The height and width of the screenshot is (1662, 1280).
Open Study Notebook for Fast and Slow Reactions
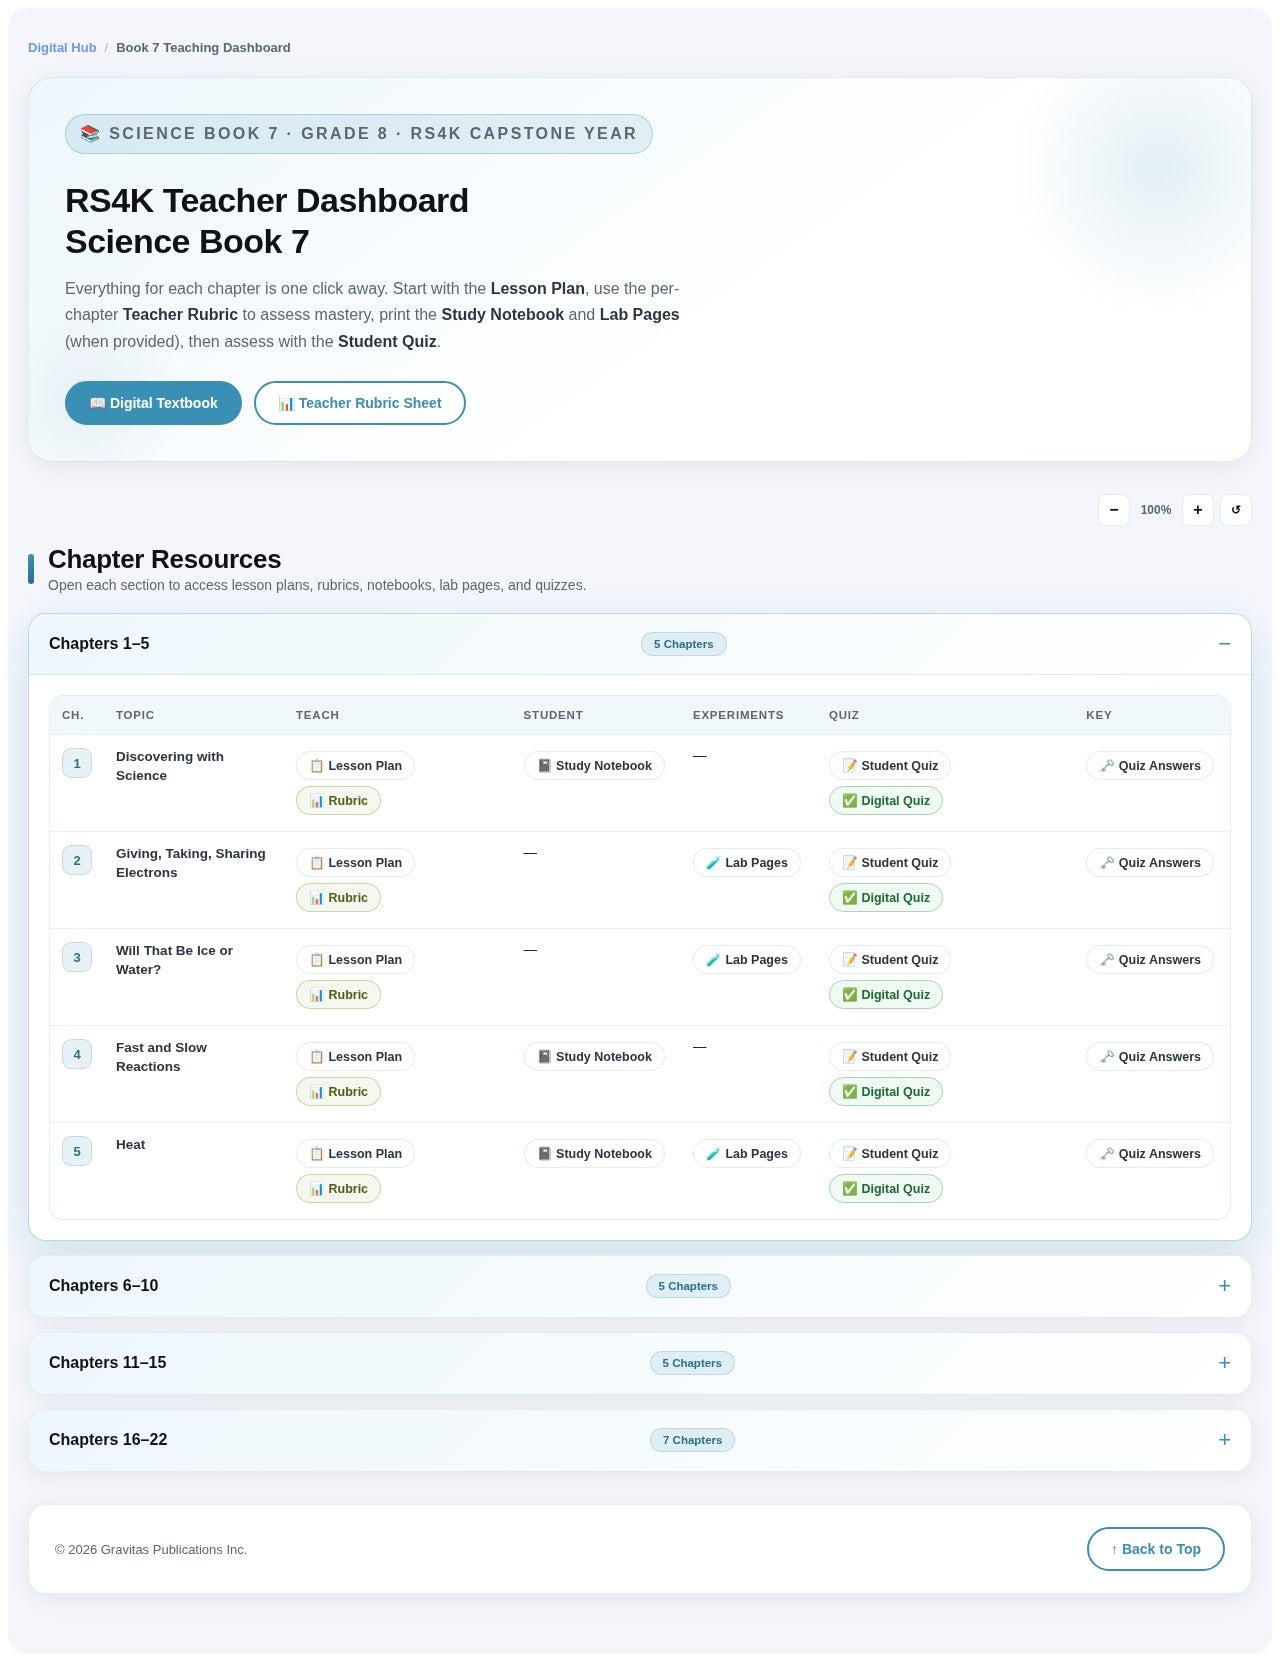(594, 1057)
